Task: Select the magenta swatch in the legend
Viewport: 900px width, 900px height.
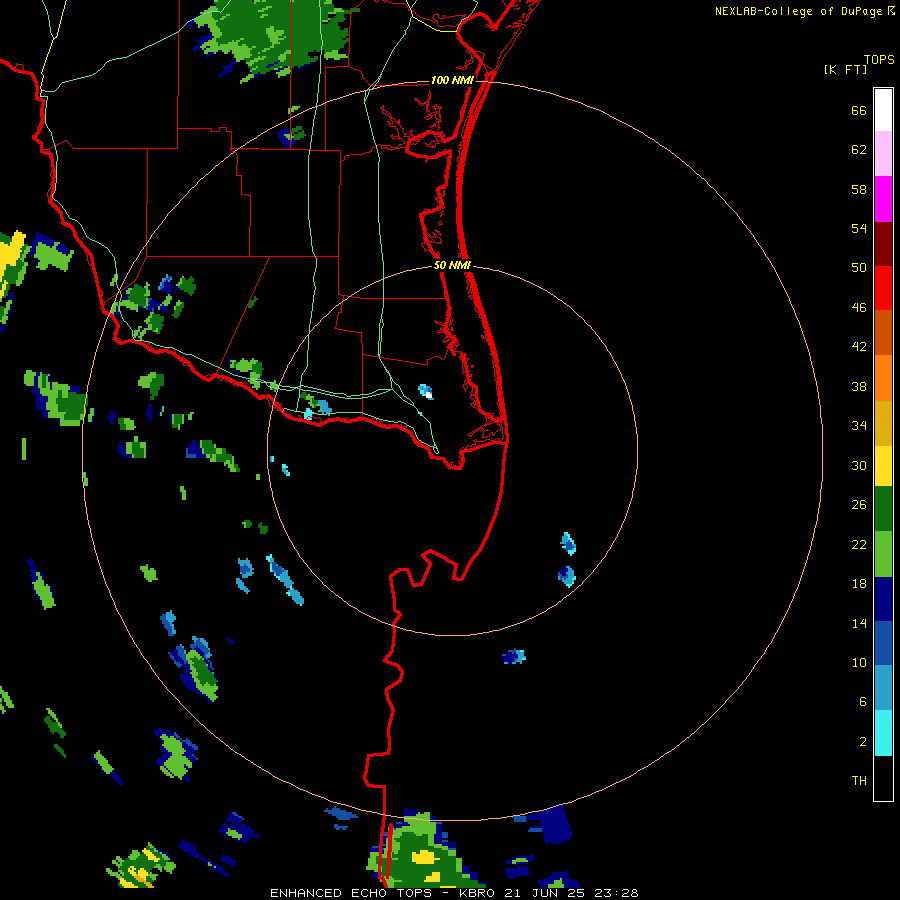Action: coord(883,199)
